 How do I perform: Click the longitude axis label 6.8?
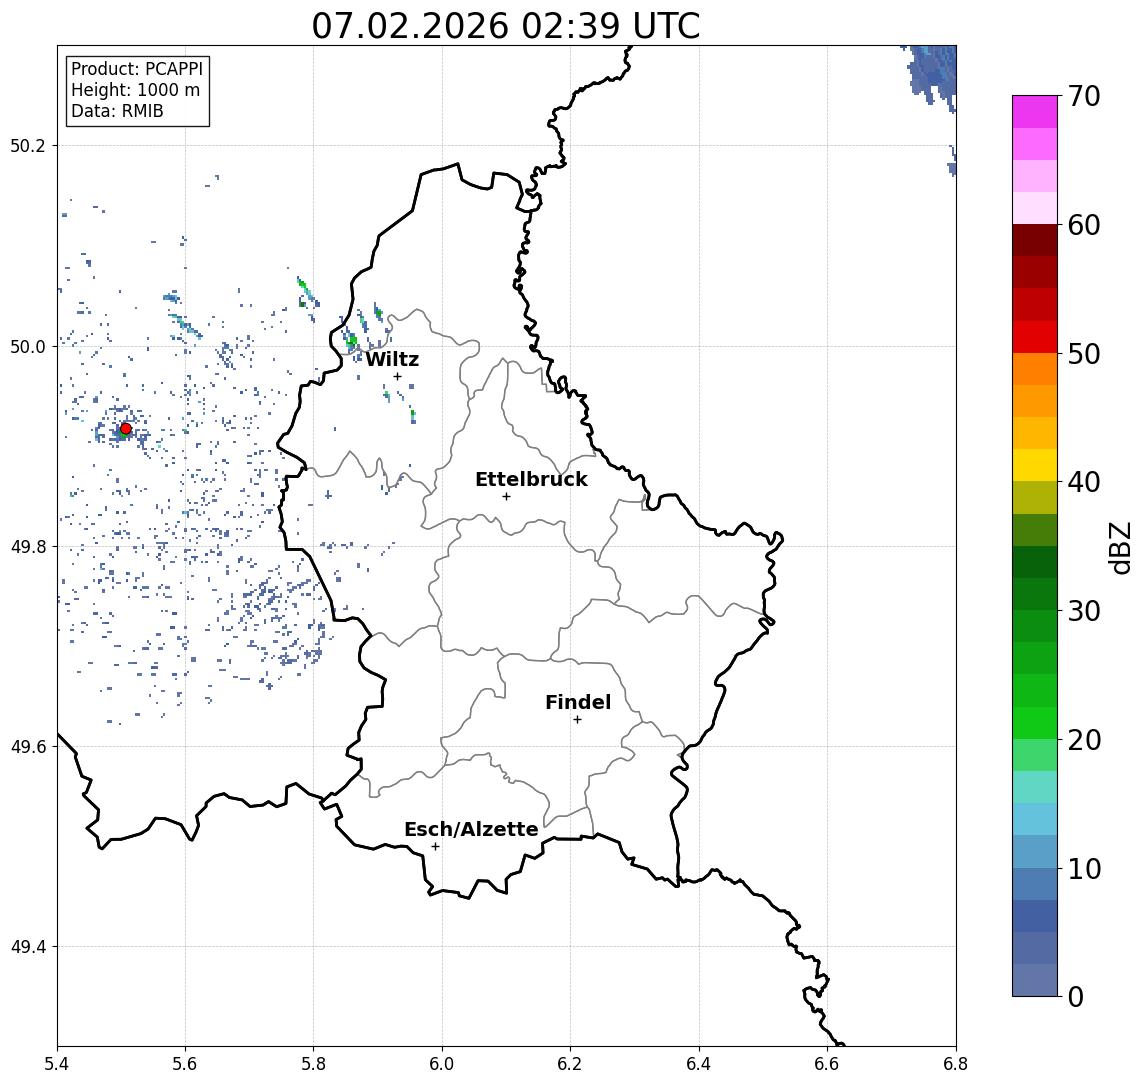(x=955, y=1064)
